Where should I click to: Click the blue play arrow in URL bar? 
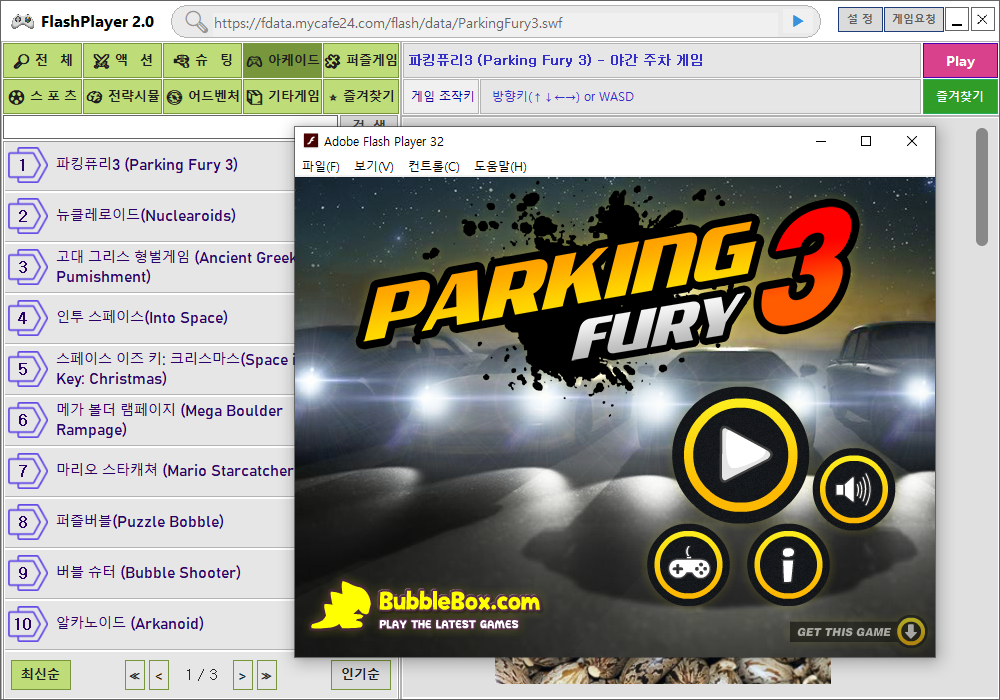point(797,22)
